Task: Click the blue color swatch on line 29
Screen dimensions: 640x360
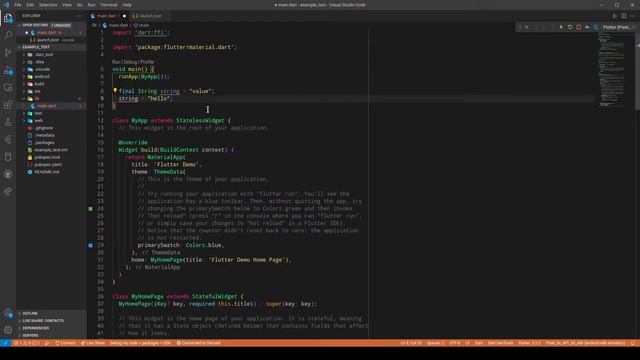Action: pyautogui.click(x=91, y=245)
